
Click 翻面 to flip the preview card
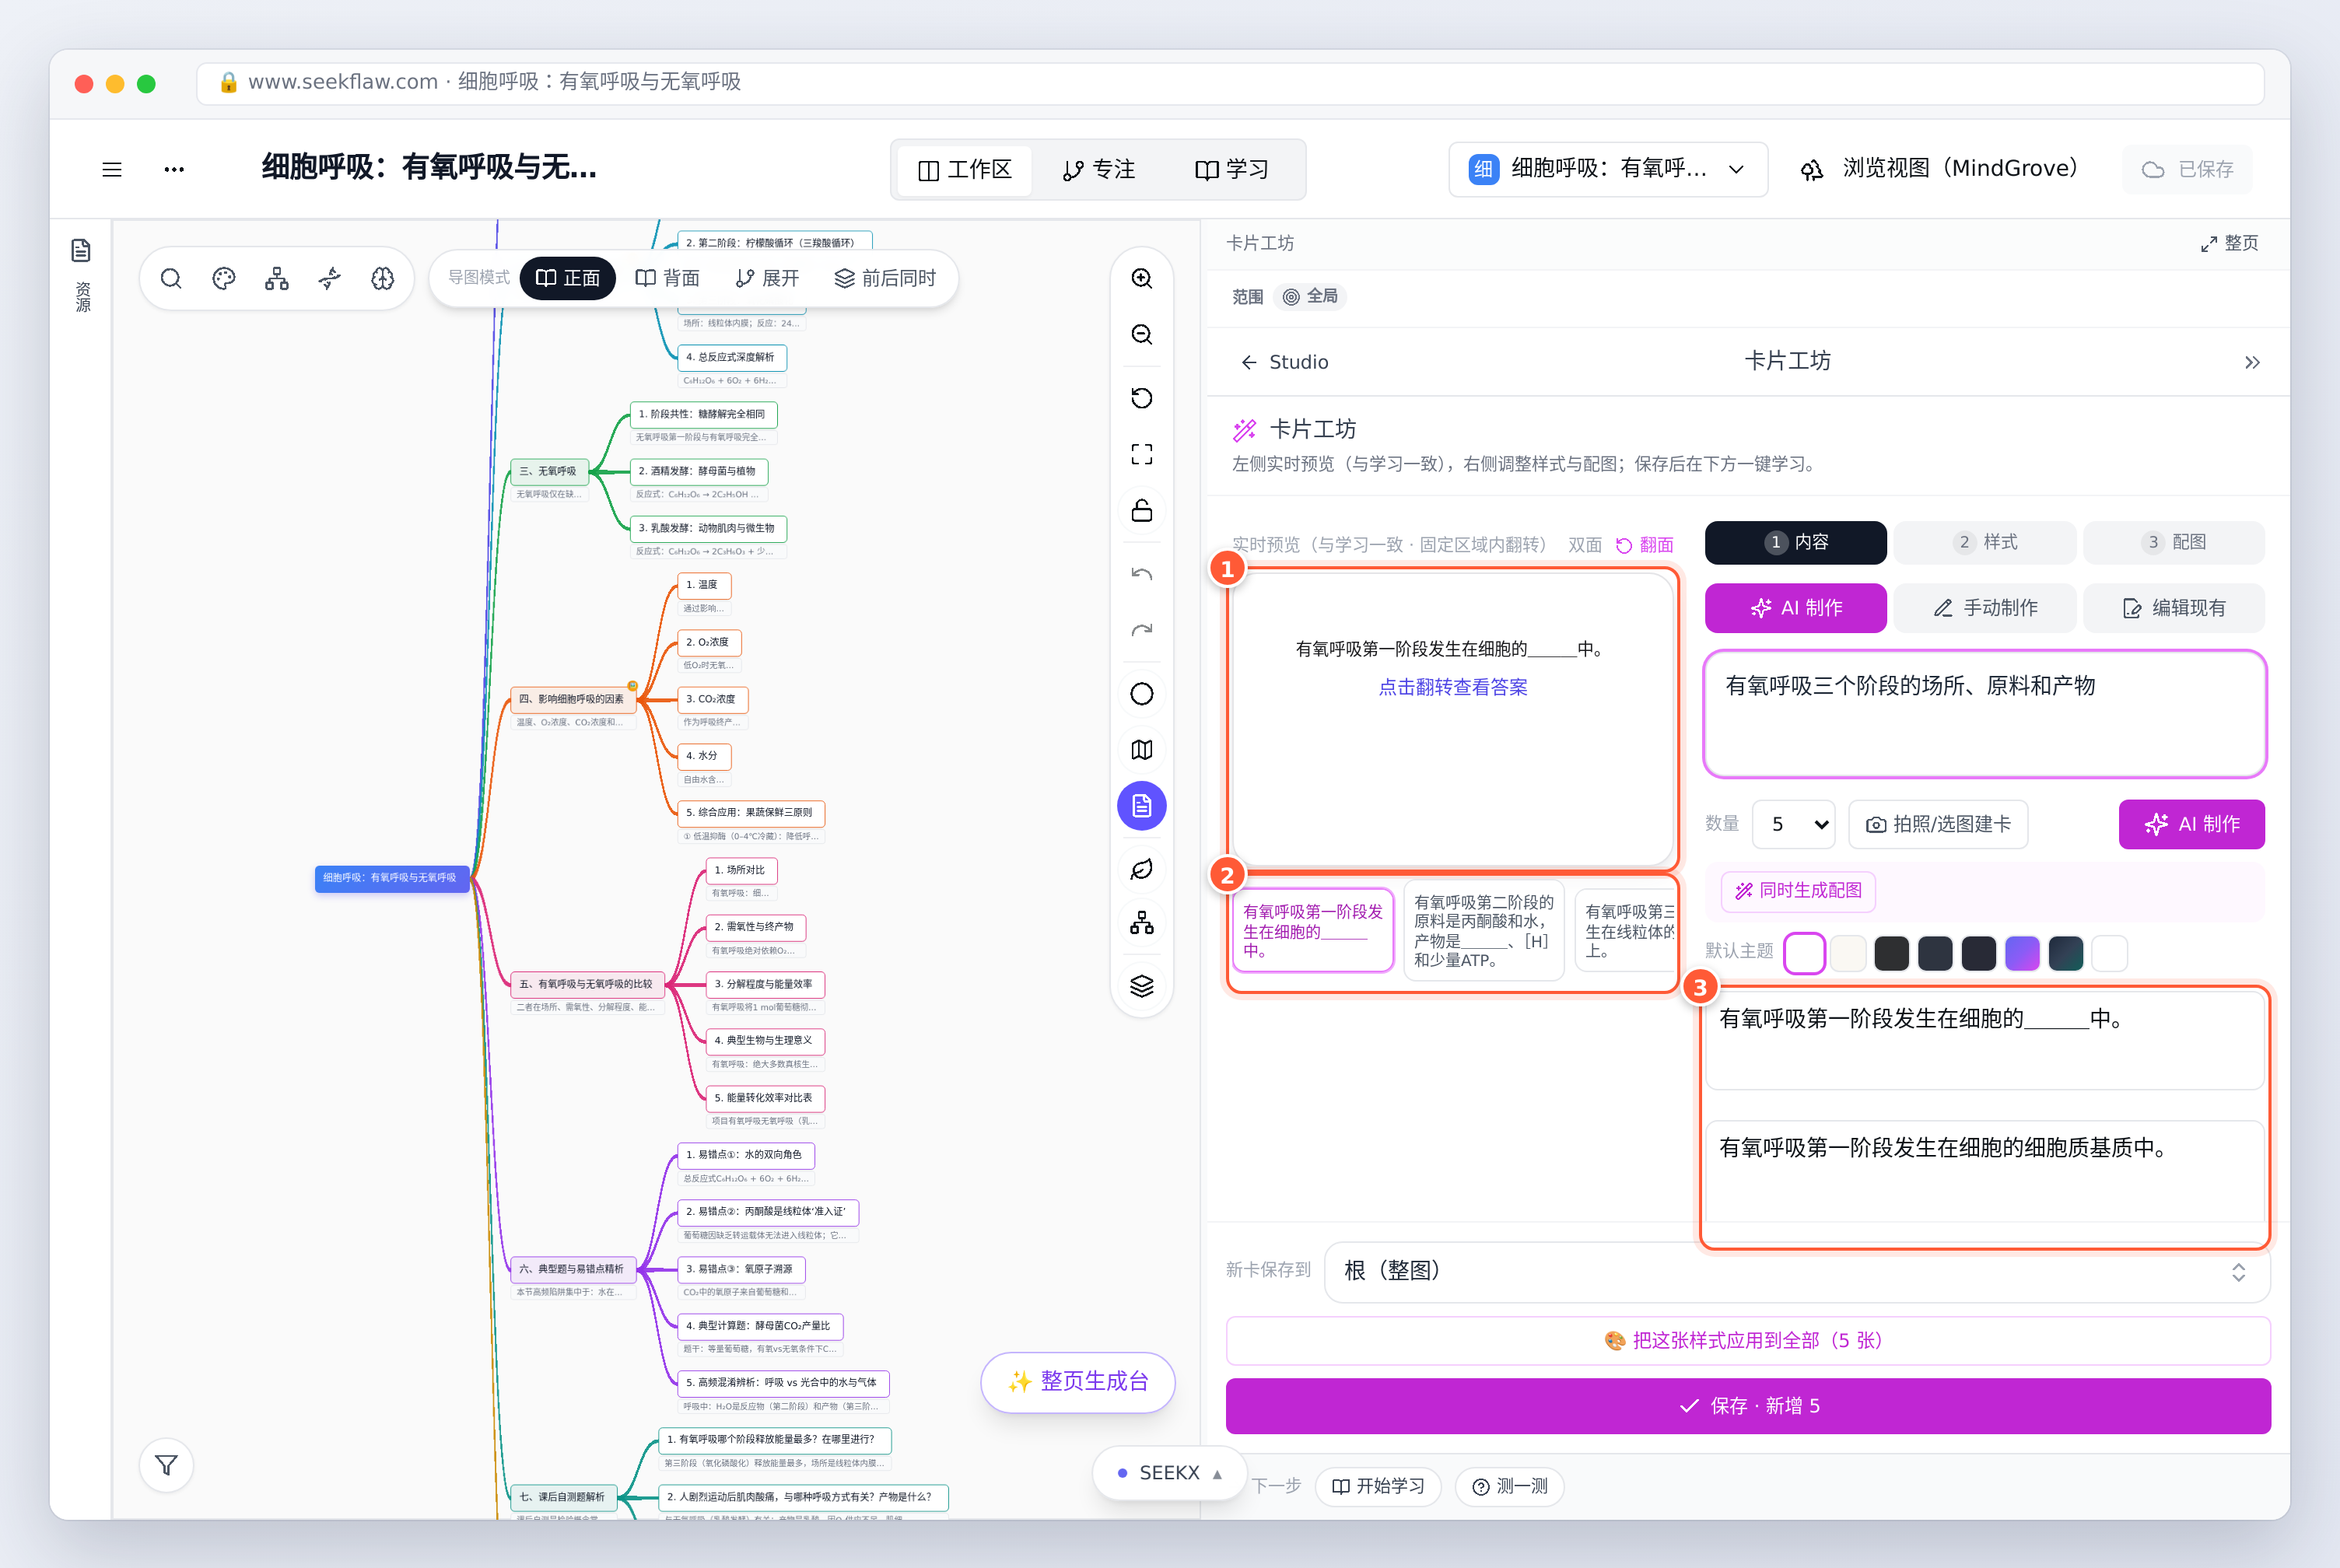(x=1645, y=545)
